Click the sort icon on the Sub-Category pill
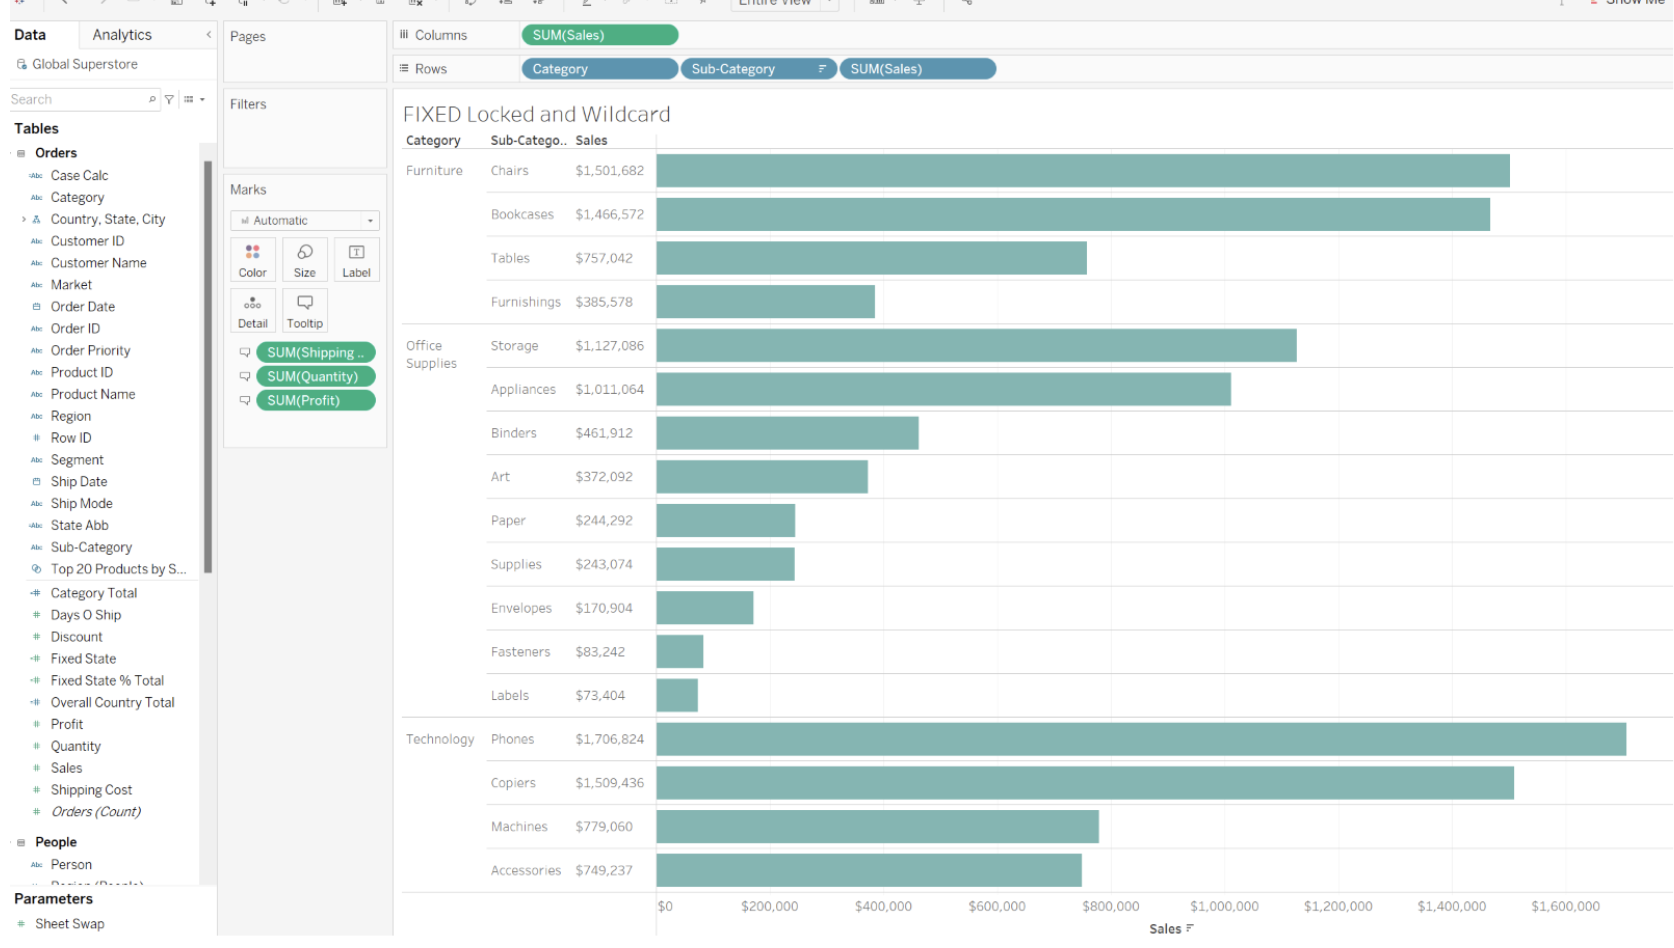The width and height of the screenshot is (1674, 948). [822, 68]
